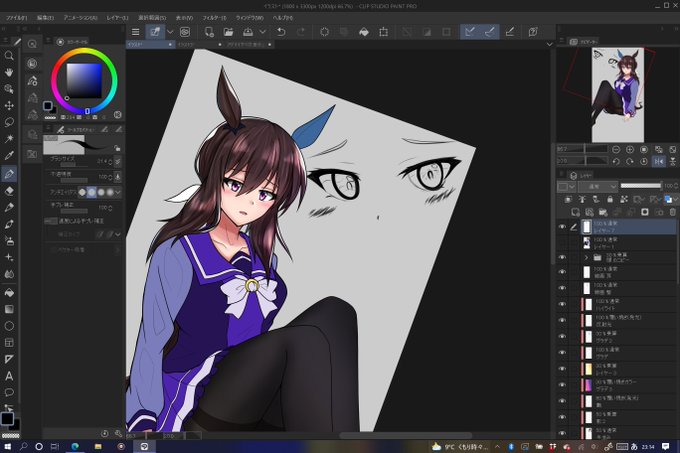Switch to the second canvas tab
The image size is (680, 453).
[199, 44]
